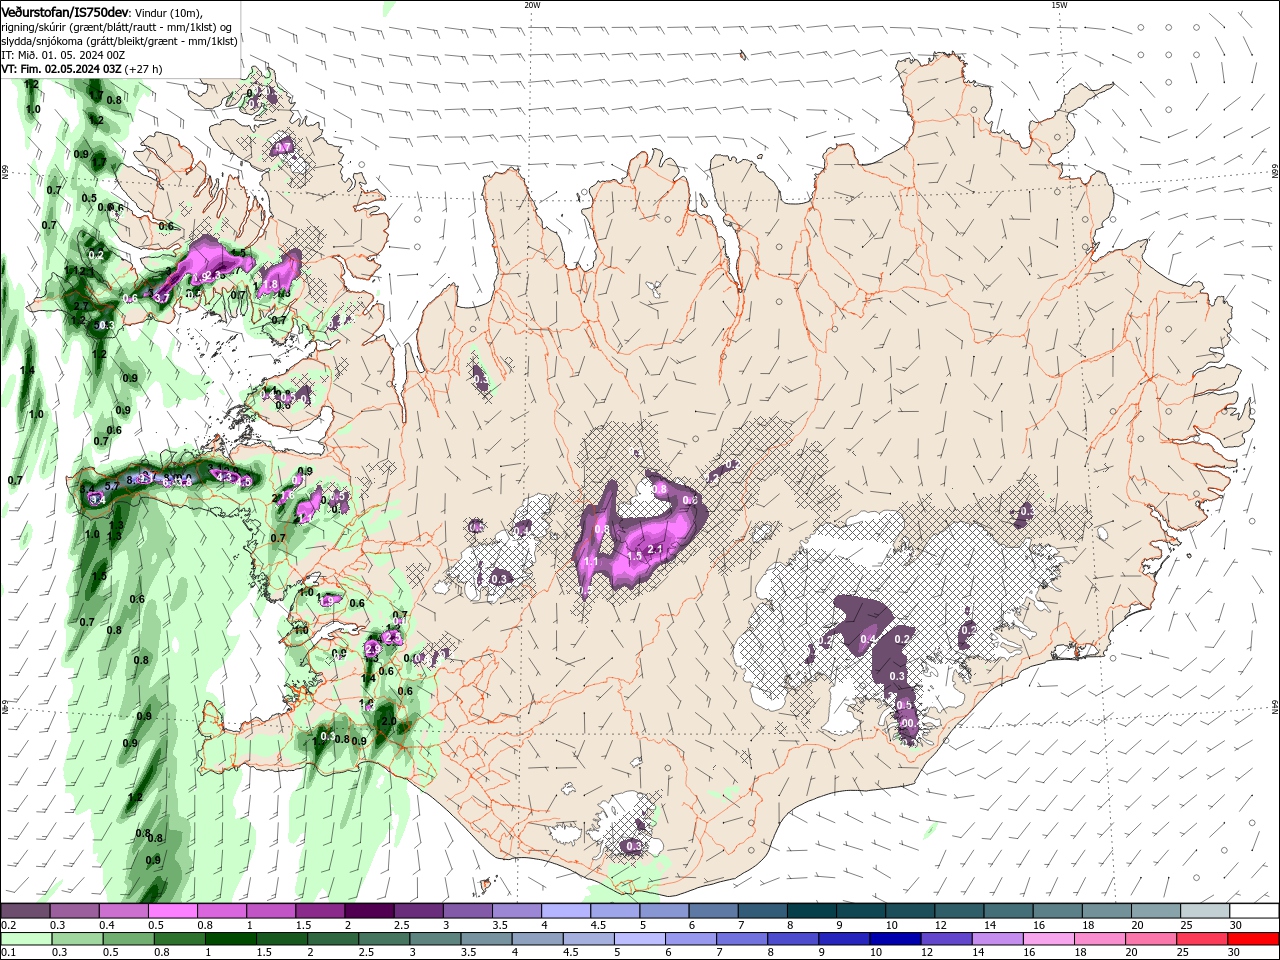
Task: Pick the 0.4 orchid snow-scale swatch
Action: (x=123, y=911)
